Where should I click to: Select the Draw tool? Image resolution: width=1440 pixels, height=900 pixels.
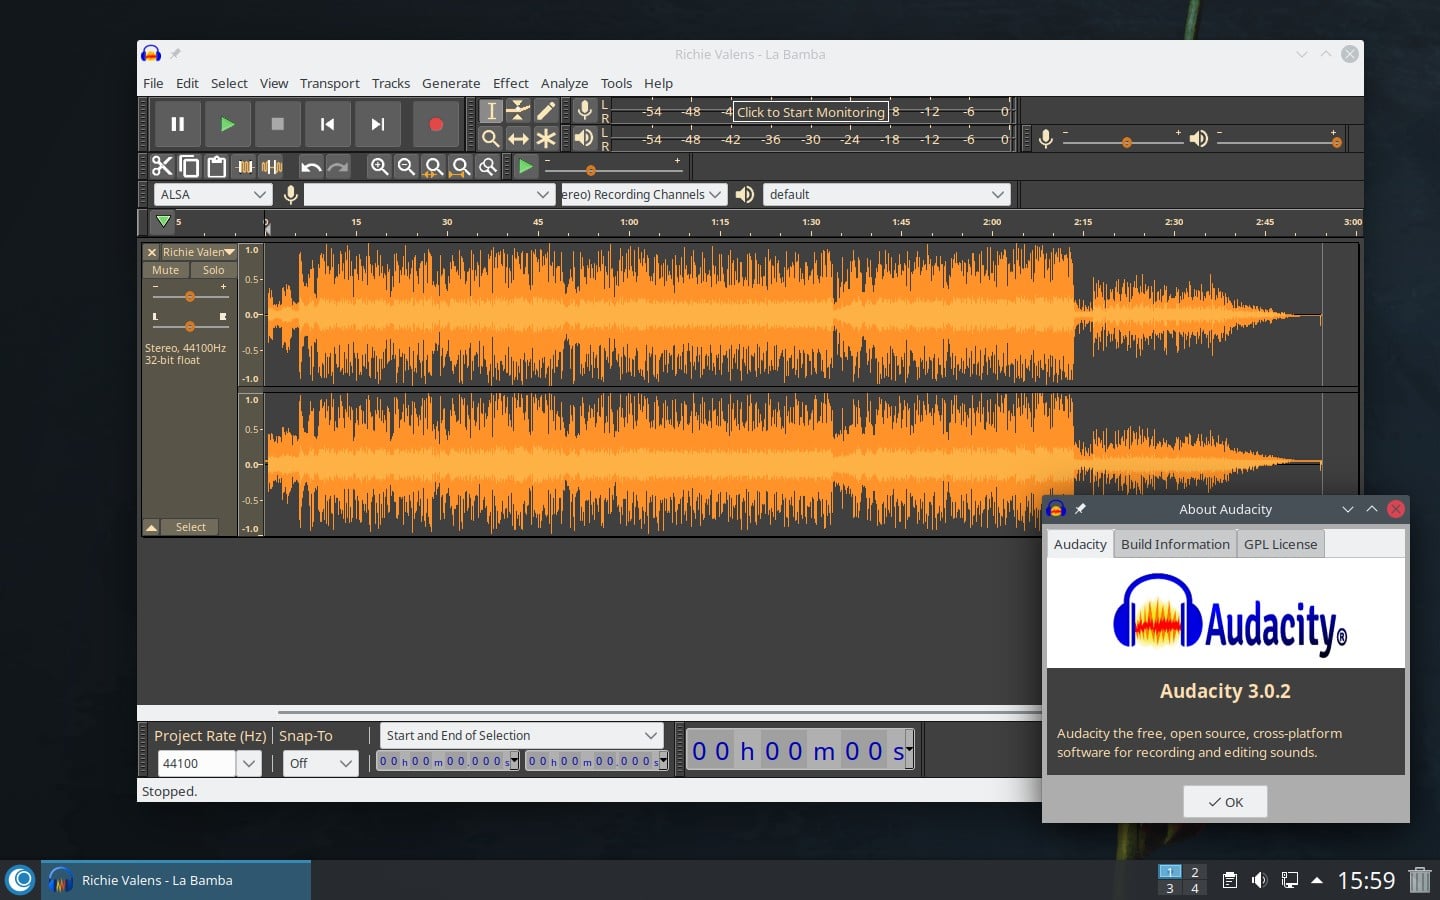click(546, 111)
